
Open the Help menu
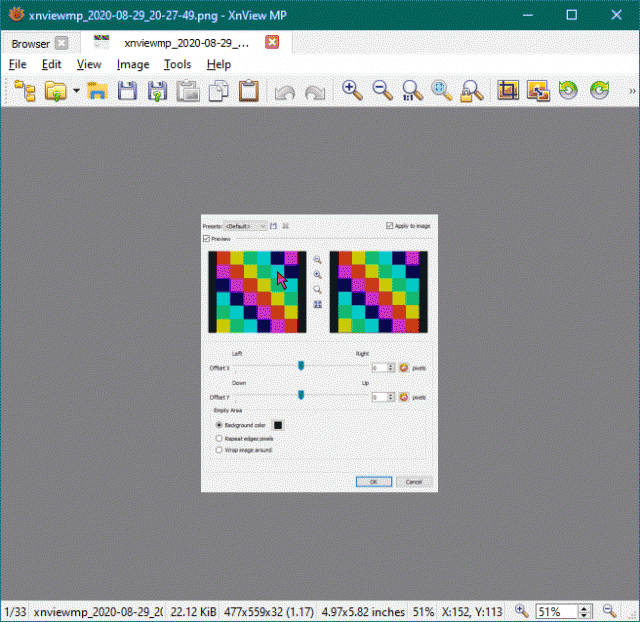(219, 64)
